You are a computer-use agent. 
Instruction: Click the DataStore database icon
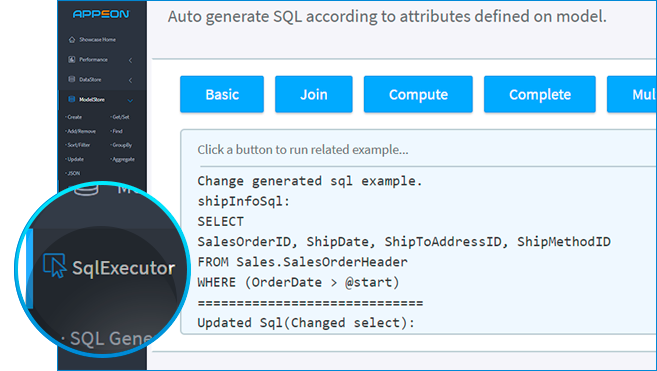(x=72, y=79)
